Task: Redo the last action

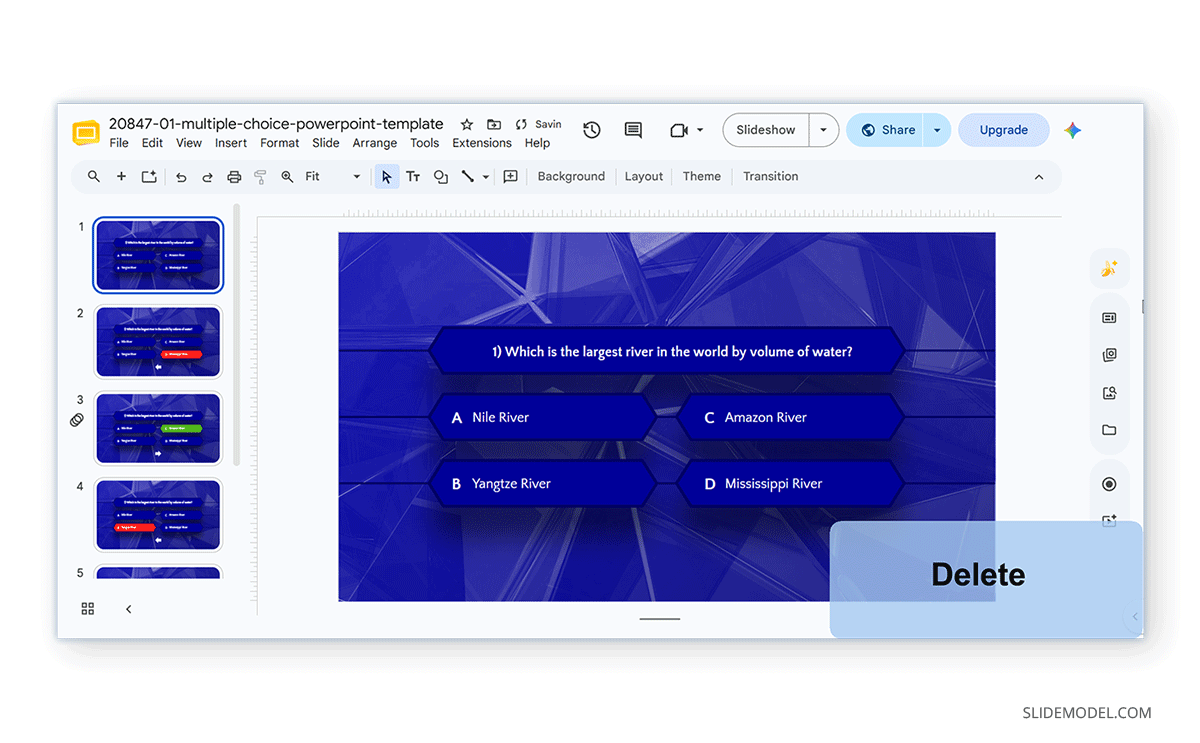Action: [x=208, y=177]
